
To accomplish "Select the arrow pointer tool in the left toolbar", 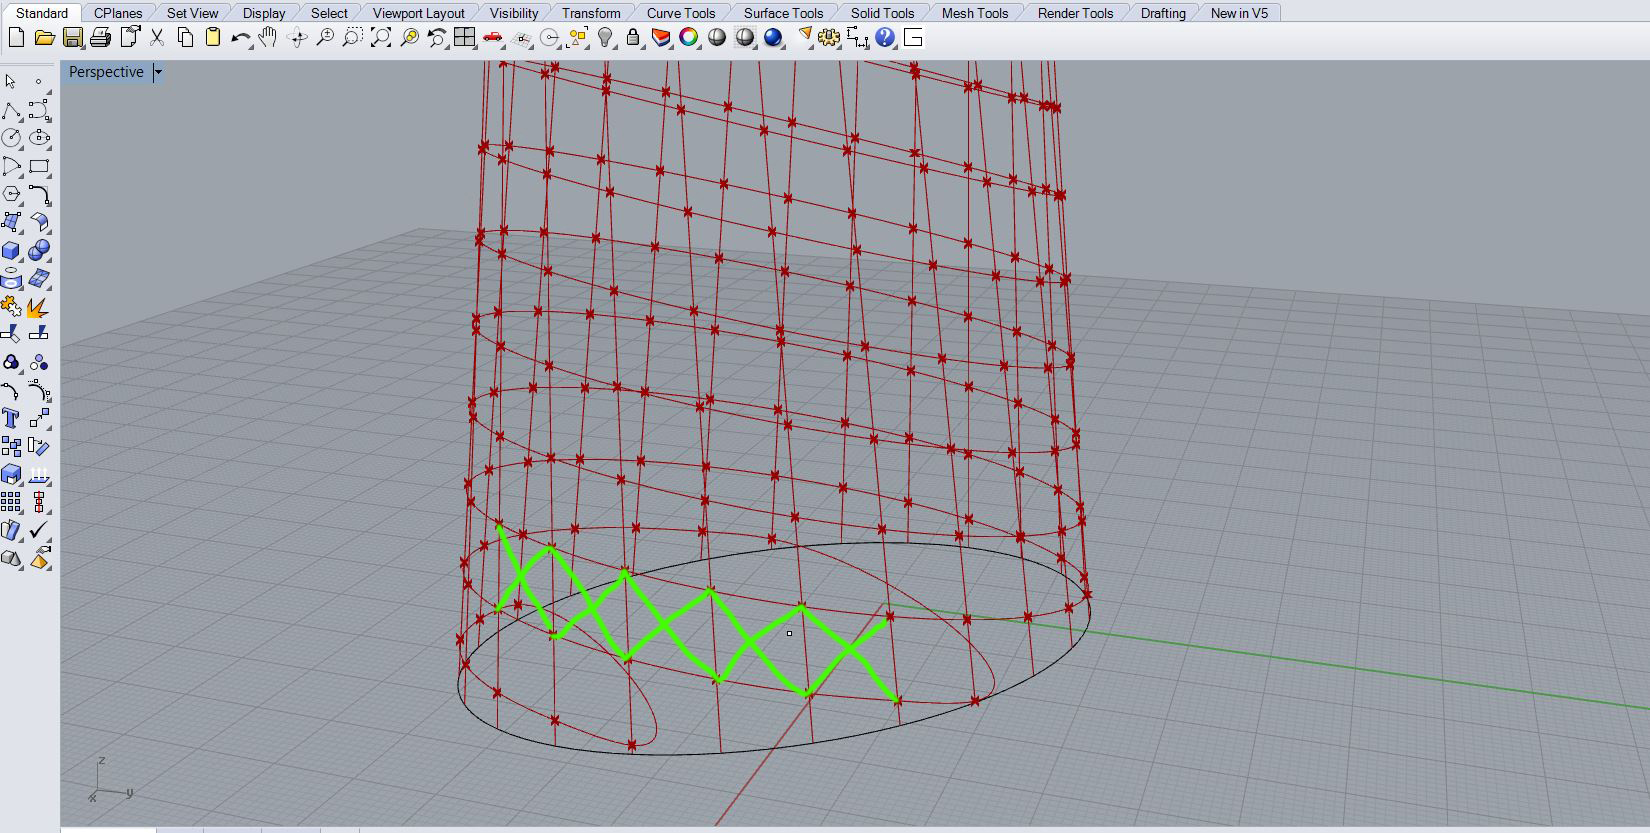I will point(12,82).
